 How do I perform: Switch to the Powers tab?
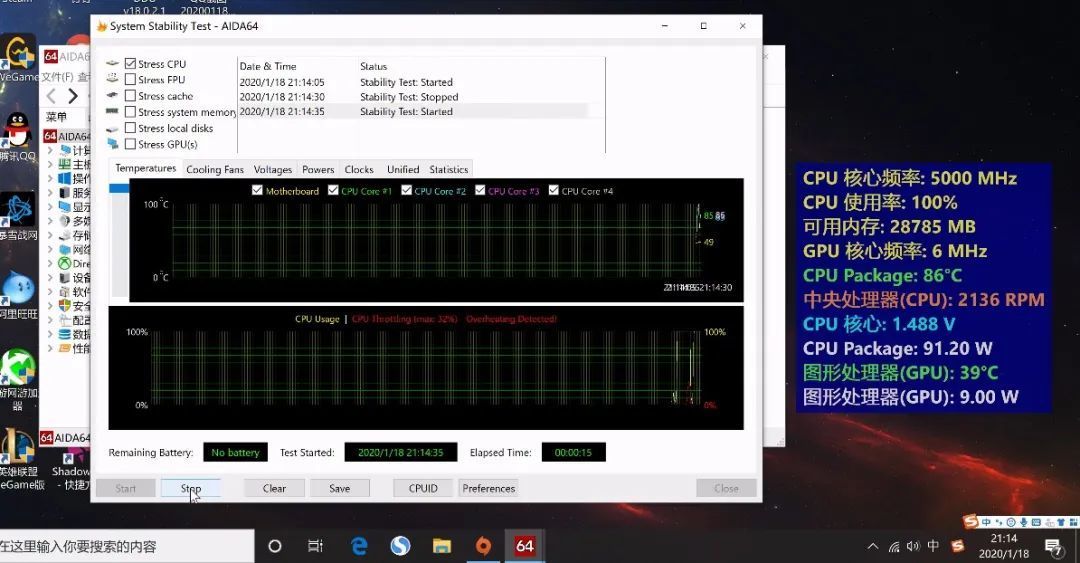tap(318, 170)
